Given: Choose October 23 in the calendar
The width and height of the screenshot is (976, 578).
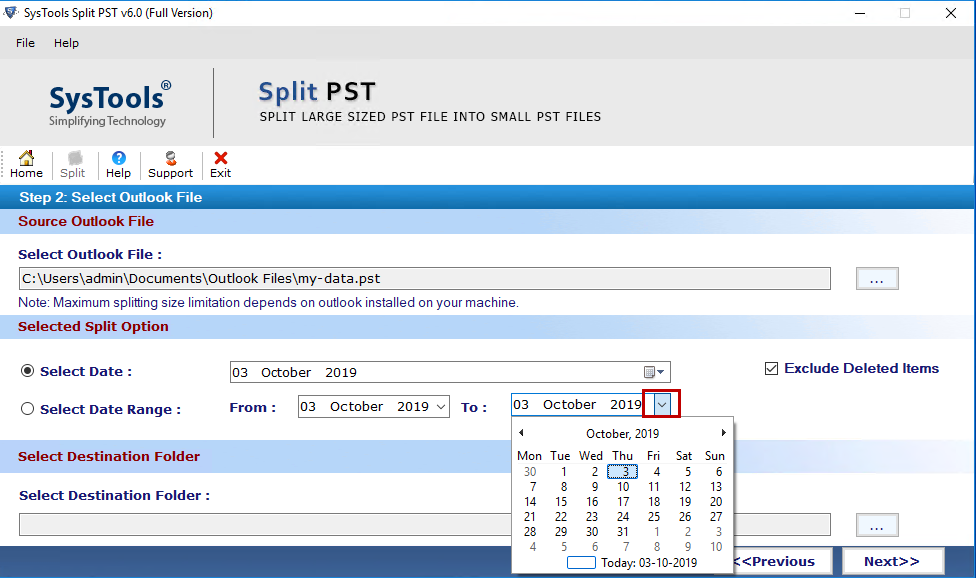Looking at the screenshot, I should click(592, 516).
